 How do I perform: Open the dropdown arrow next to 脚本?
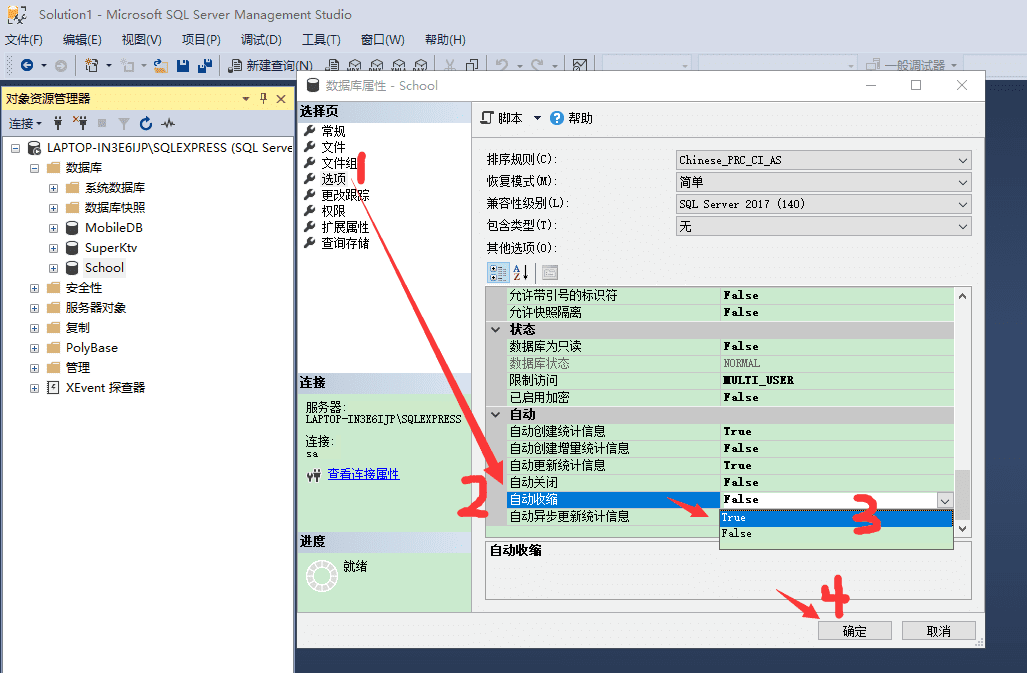(537, 118)
